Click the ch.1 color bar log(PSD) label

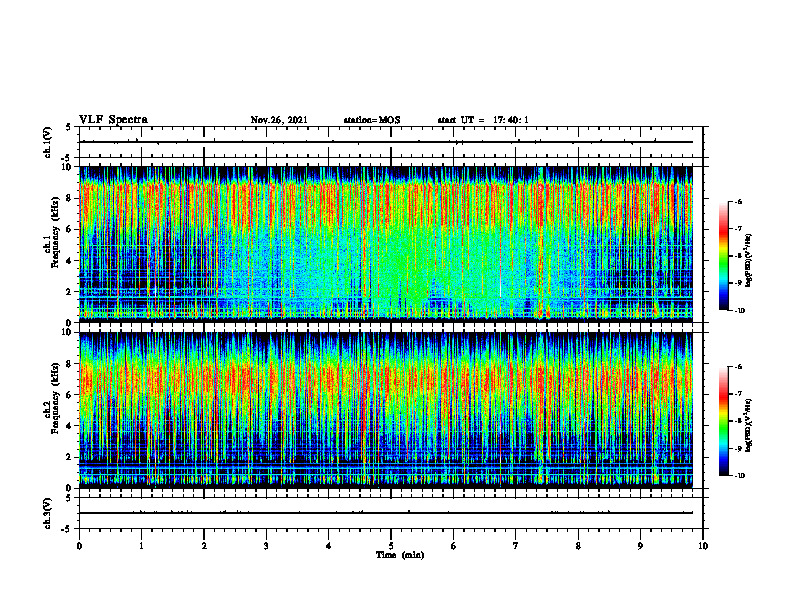[749, 261]
